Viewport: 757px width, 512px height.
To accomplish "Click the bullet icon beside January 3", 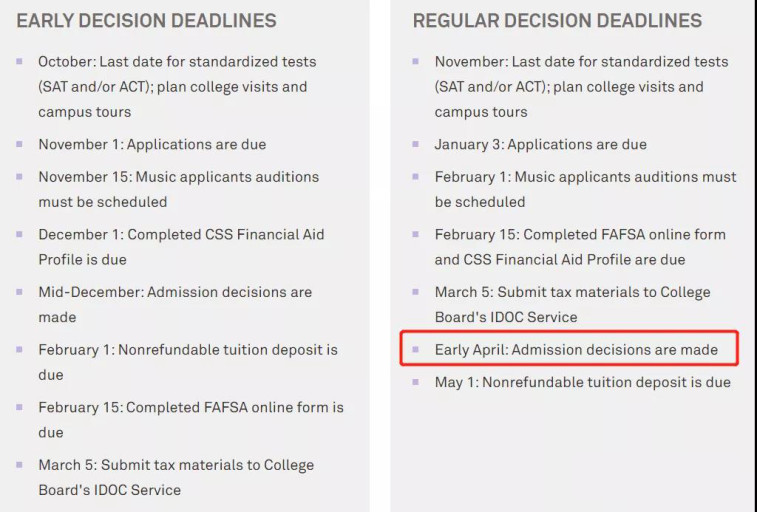I will [416, 144].
